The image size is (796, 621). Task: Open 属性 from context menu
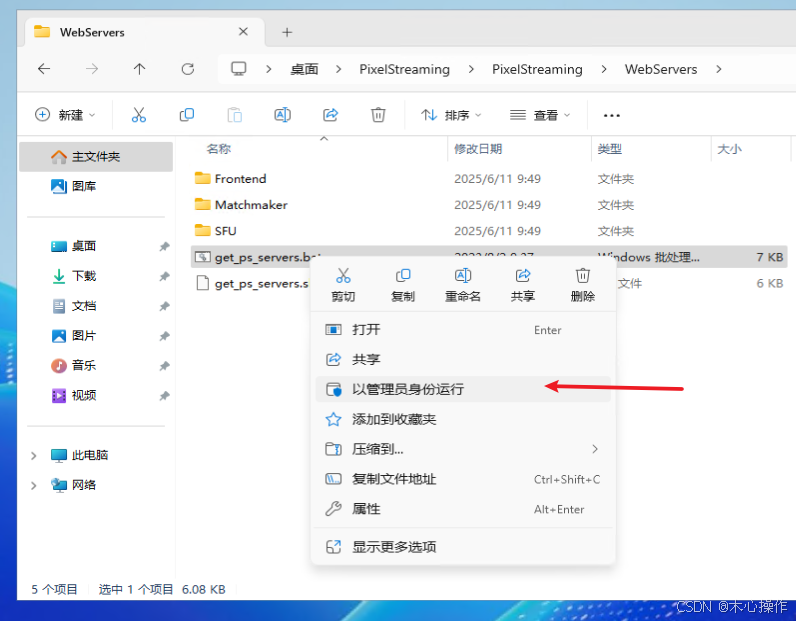pos(463,509)
